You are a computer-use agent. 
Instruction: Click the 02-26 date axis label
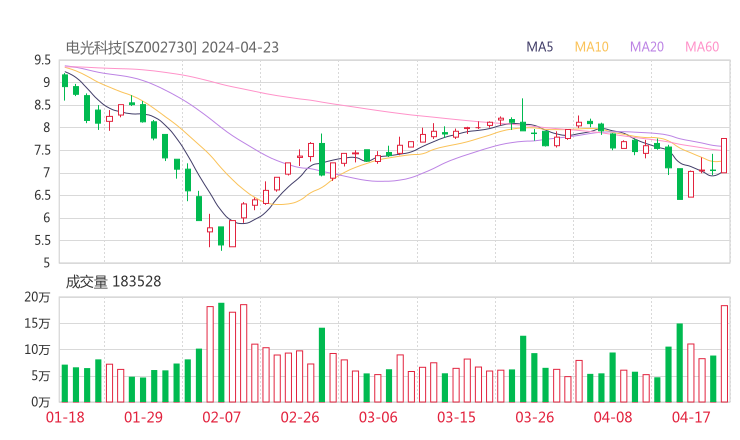coord(300,417)
